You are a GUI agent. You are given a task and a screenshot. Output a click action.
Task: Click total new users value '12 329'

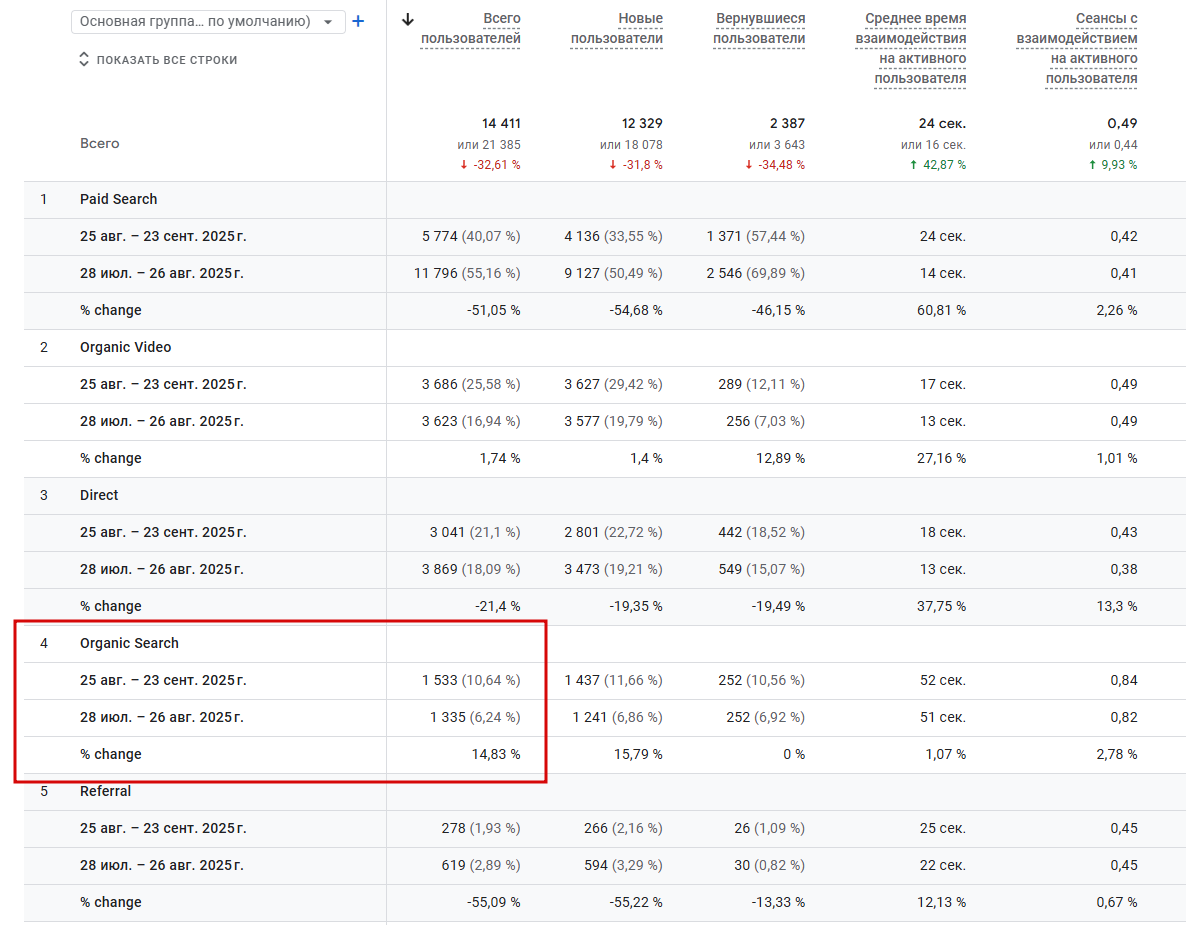(642, 123)
